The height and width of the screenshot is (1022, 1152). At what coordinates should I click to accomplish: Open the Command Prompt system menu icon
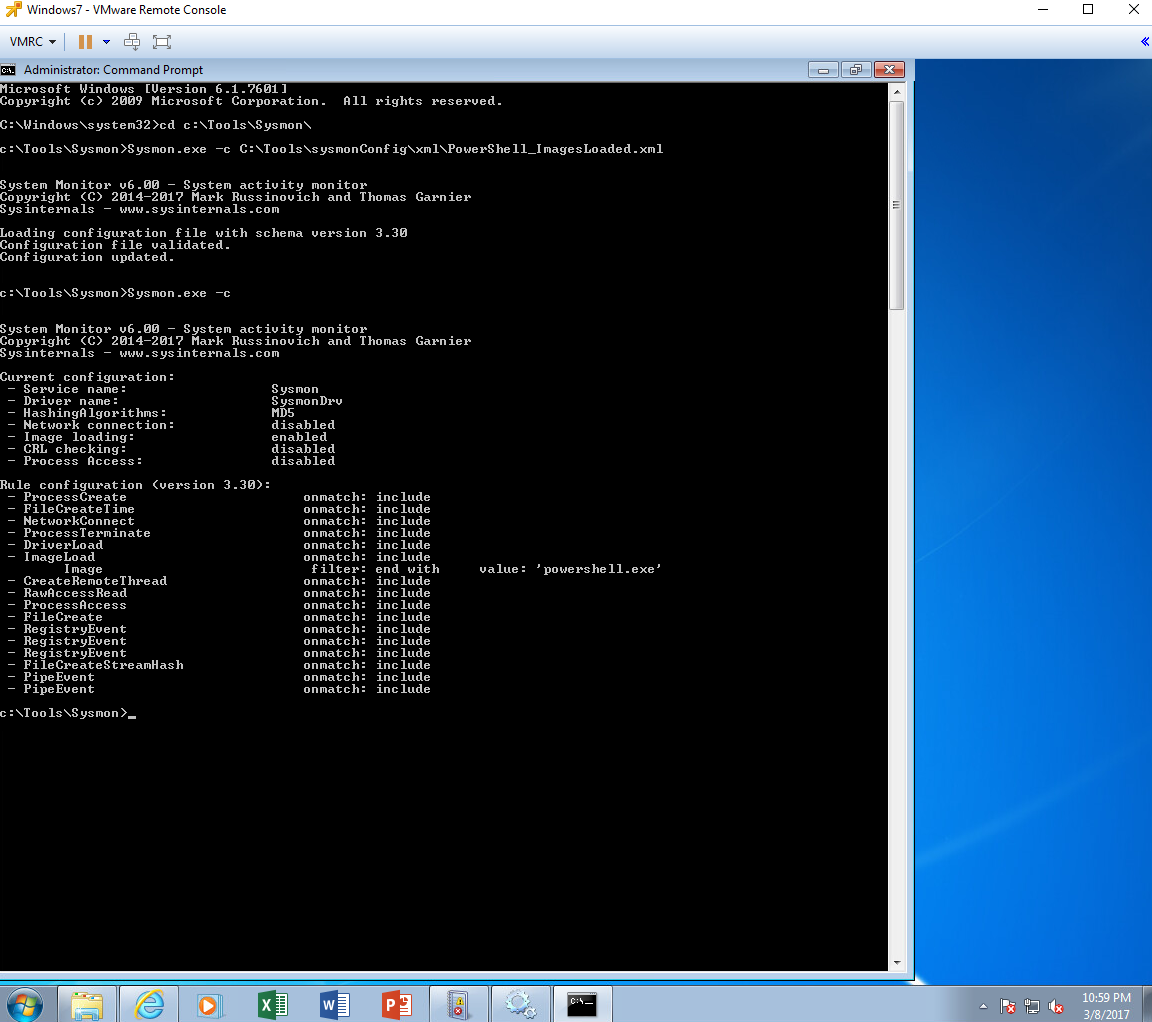8,70
